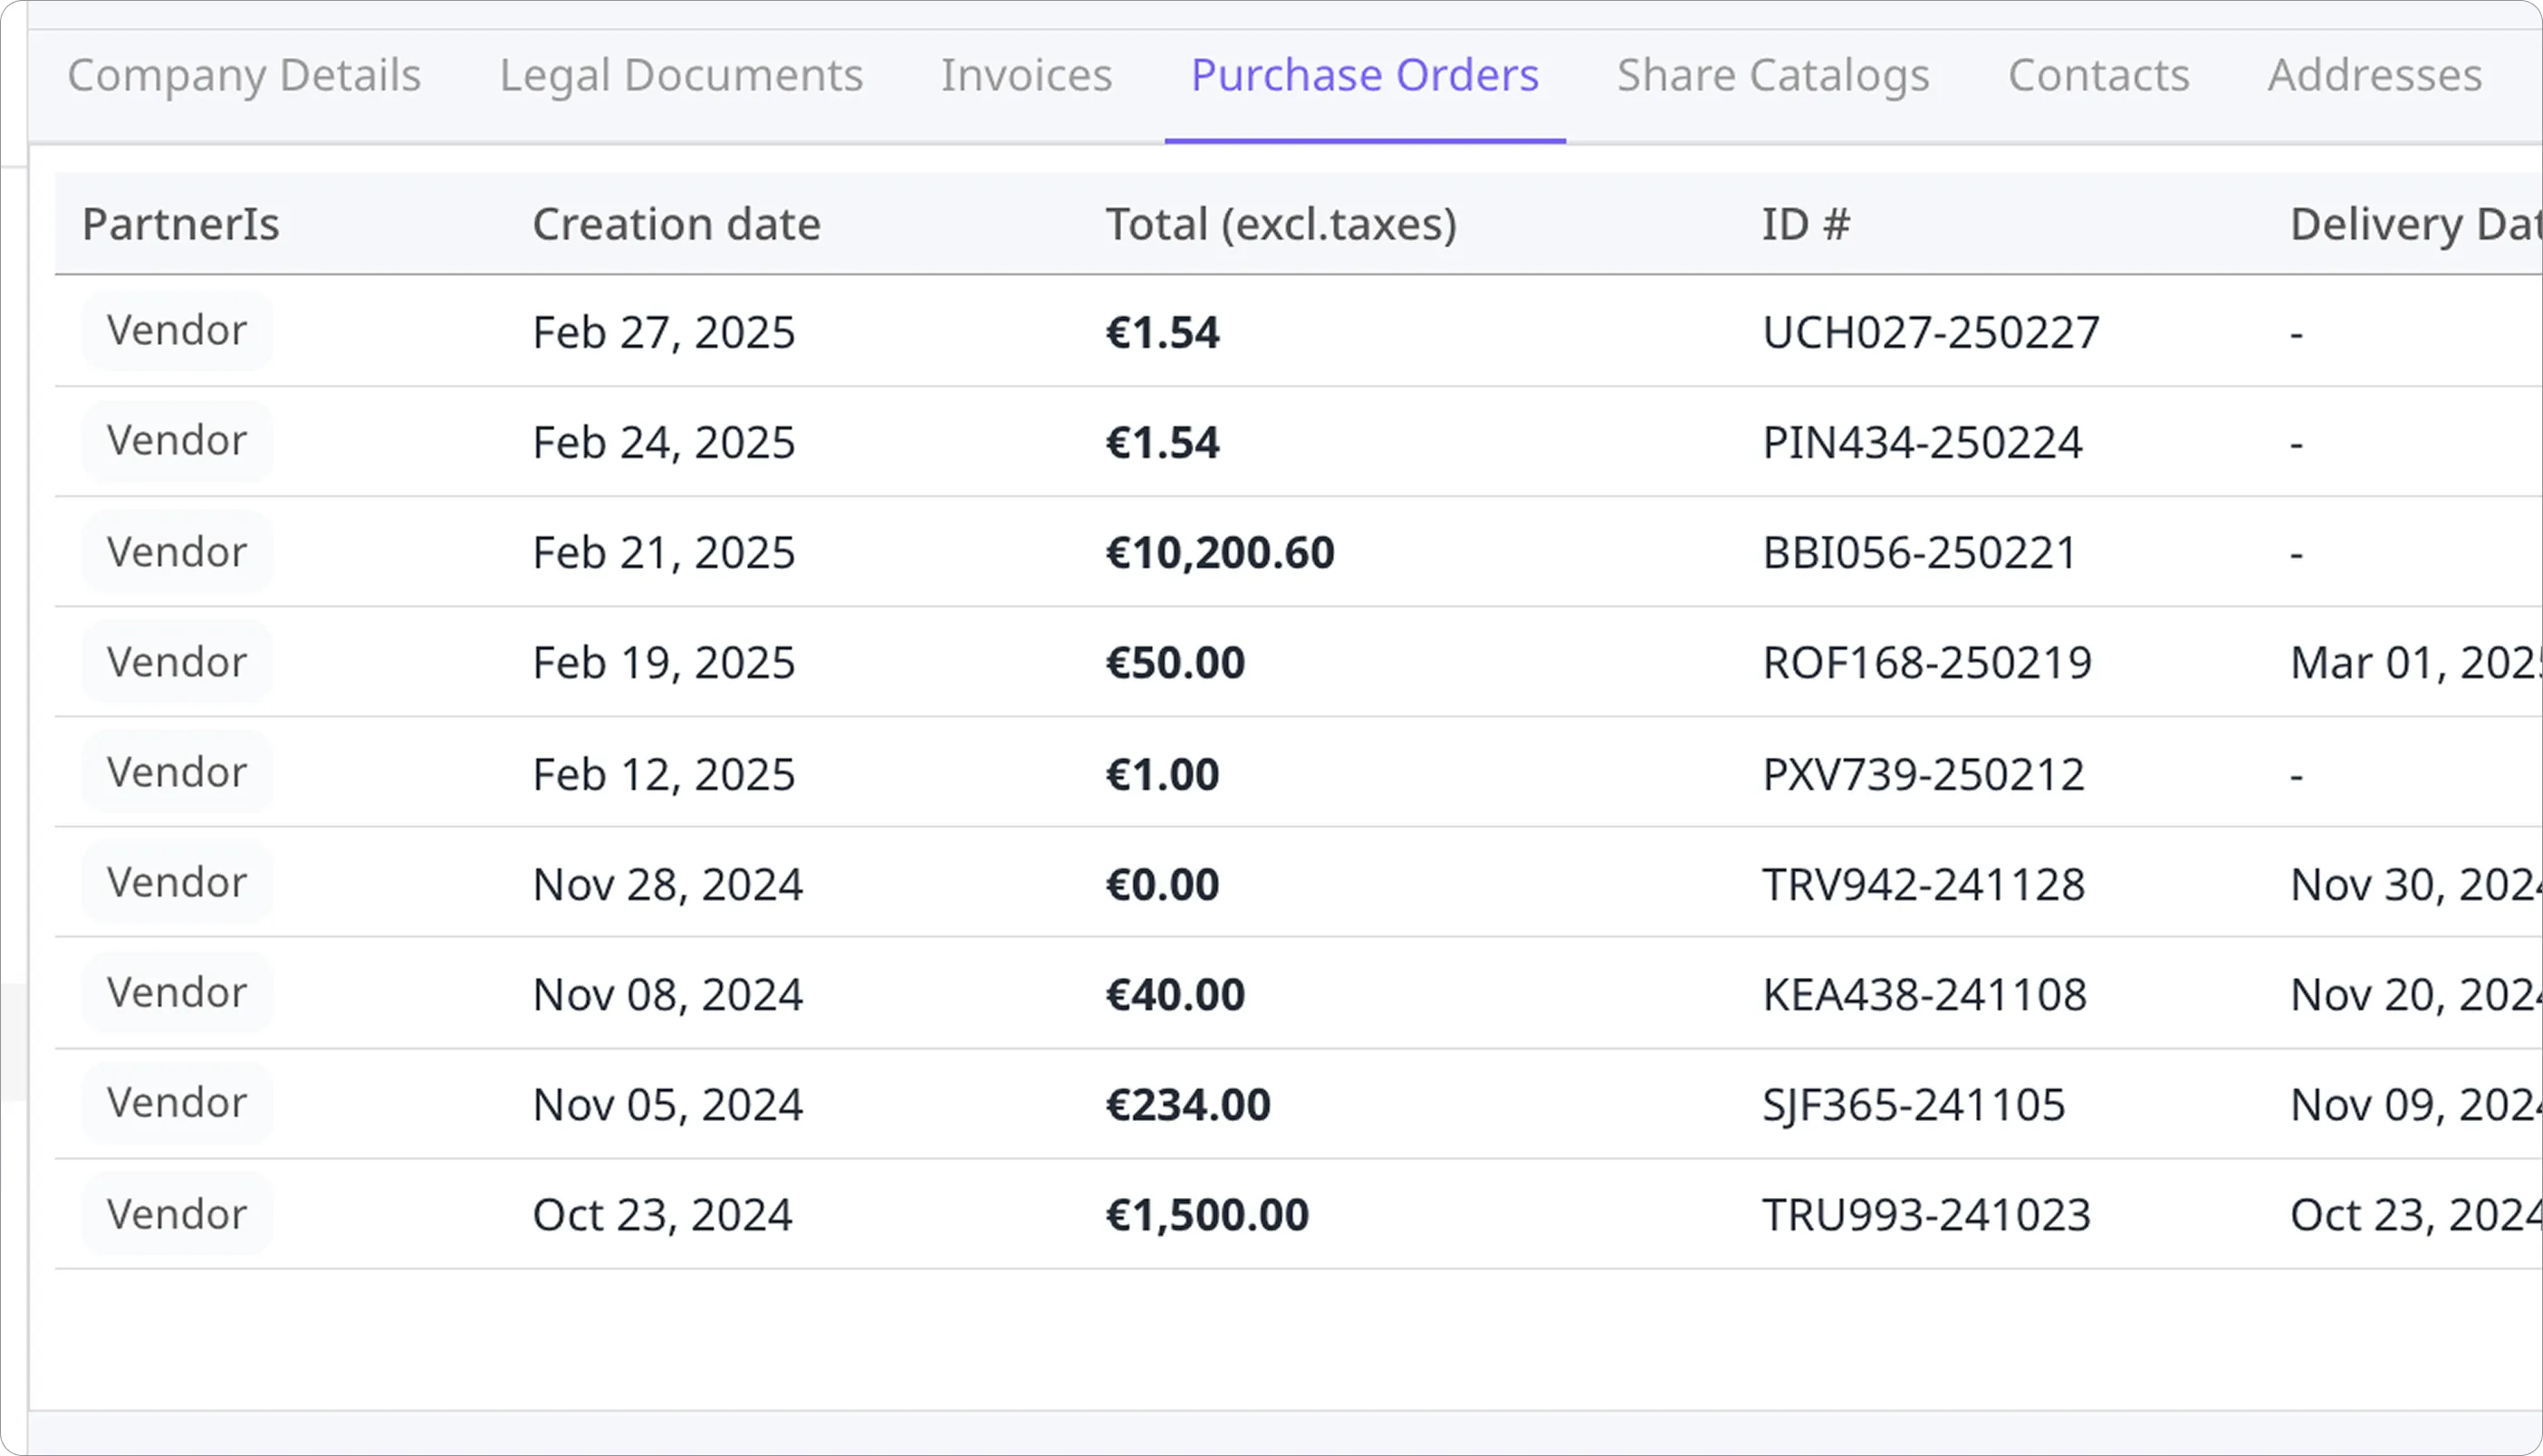Go to the Invoices tab

pos(1026,76)
